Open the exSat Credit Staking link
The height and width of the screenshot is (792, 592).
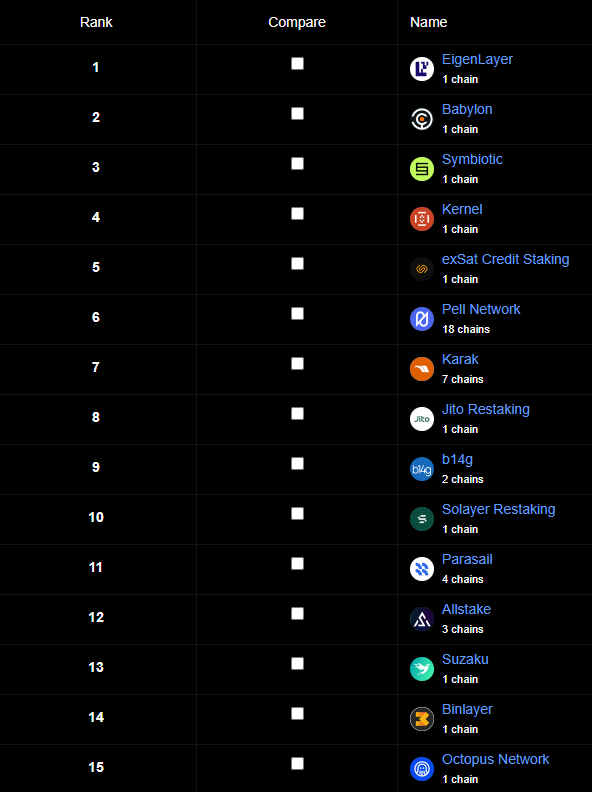tap(505, 260)
